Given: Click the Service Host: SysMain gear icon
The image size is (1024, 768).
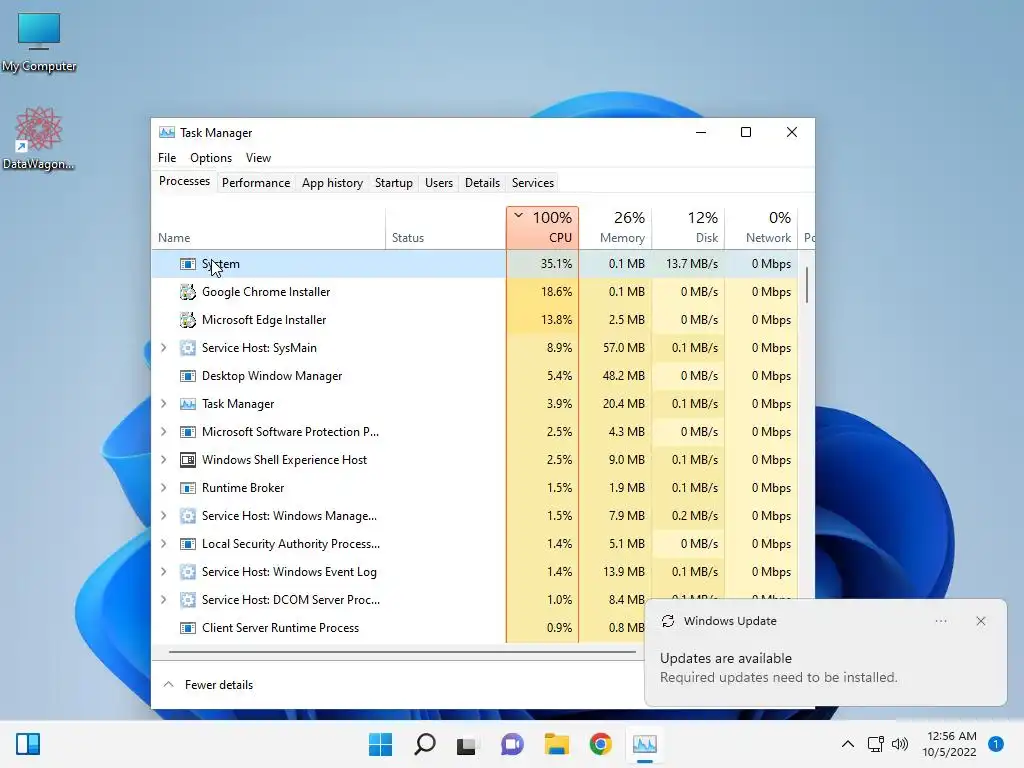Looking at the screenshot, I should pyautogui.click(x=187, y=348).
